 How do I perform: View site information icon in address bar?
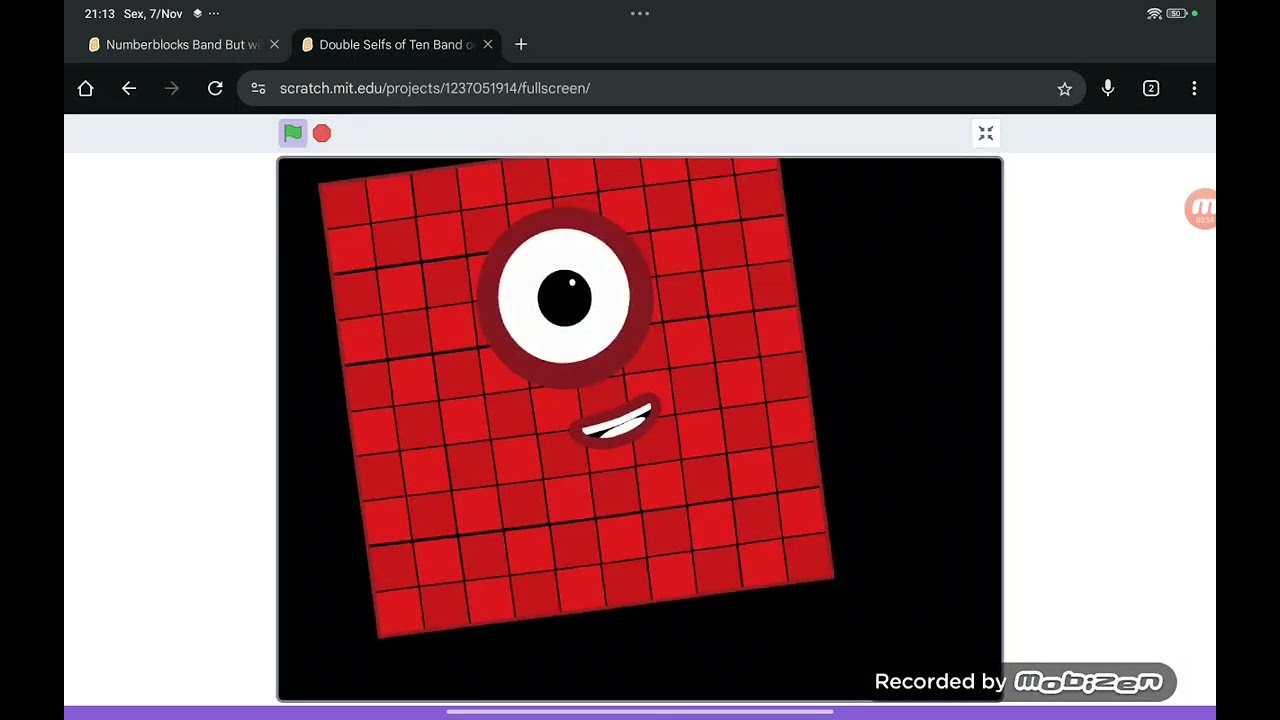258,88
